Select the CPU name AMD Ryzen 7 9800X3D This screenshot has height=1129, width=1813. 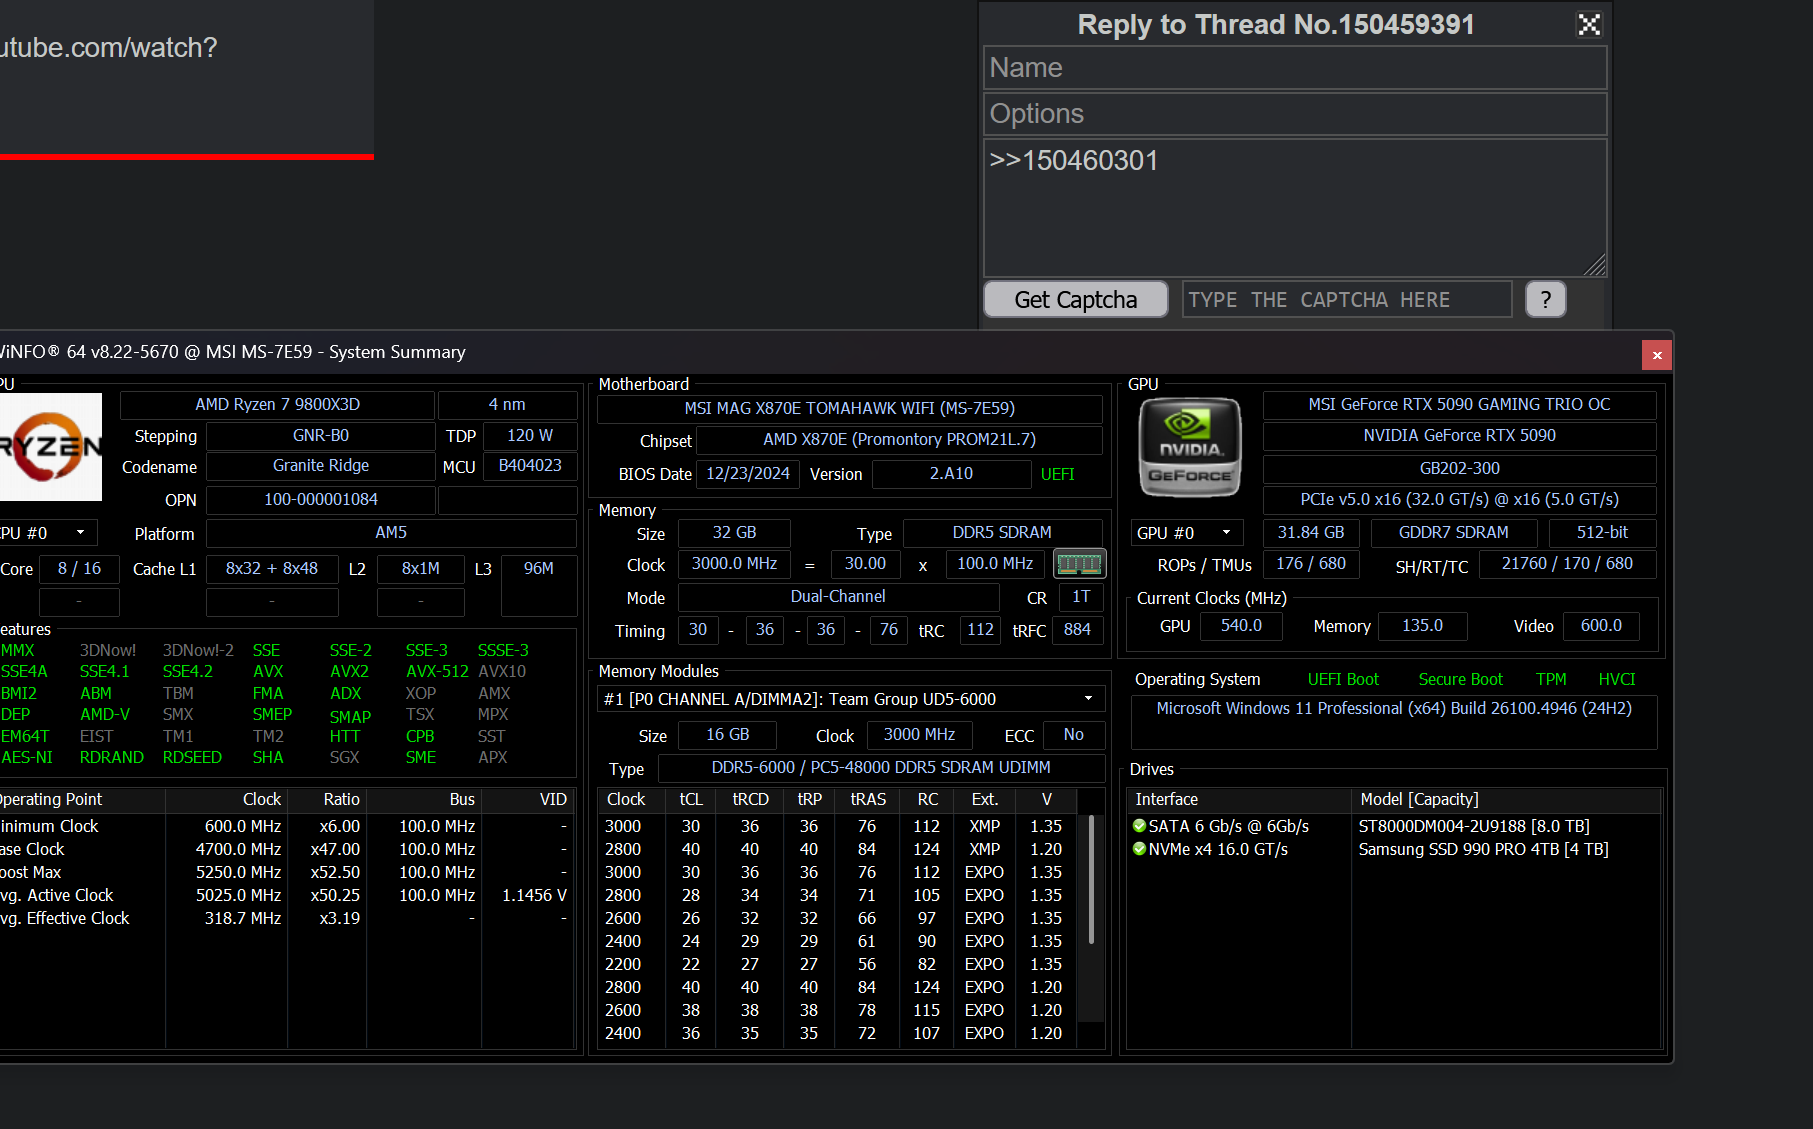pyautogui.click(x=278, y=405)
